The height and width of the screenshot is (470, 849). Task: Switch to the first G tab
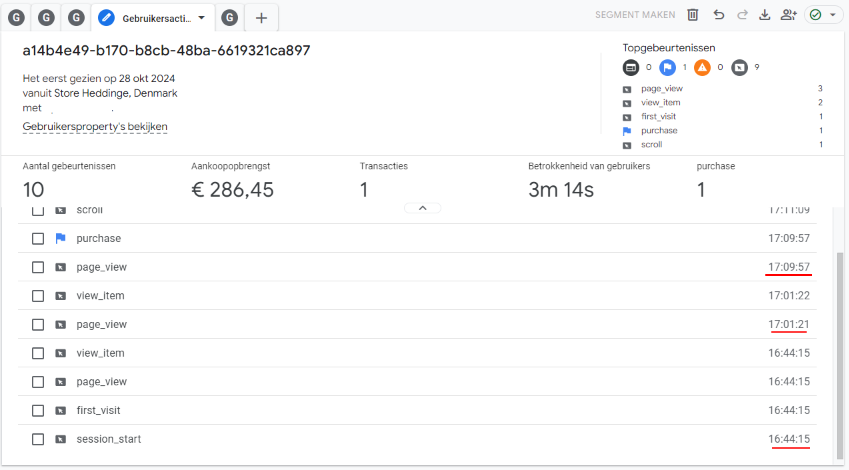[x=16, y=17]
